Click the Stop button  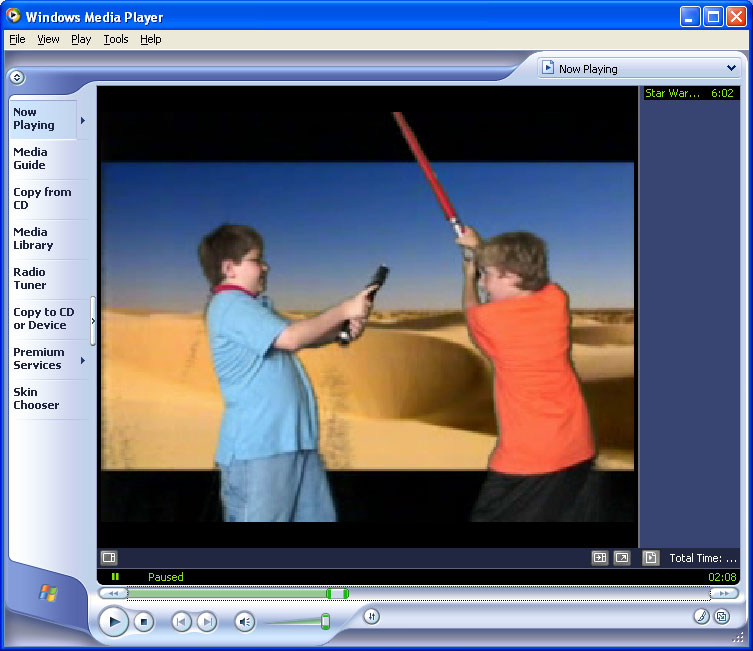pos(144,622)
